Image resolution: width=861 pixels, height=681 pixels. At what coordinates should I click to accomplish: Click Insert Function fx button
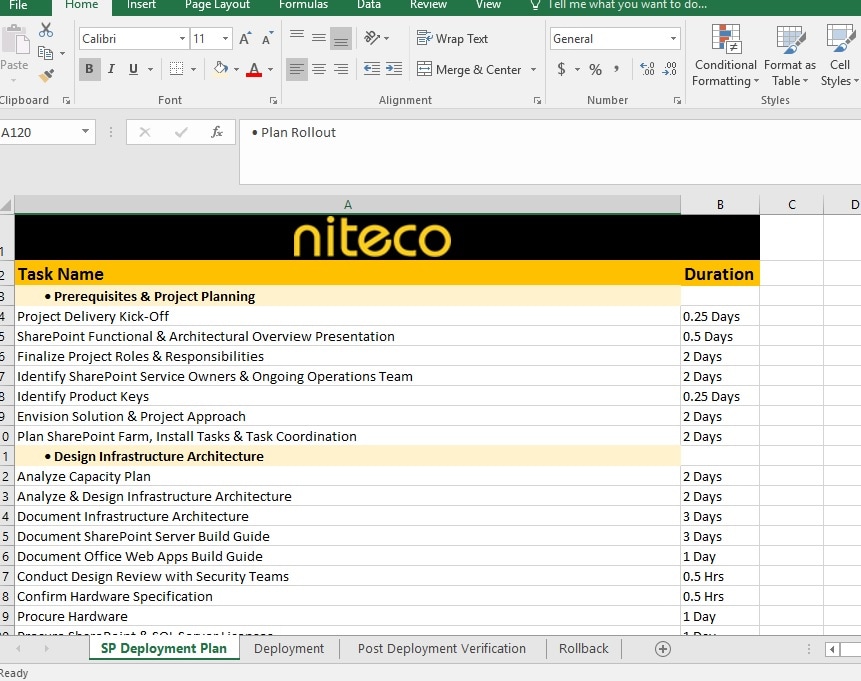pyautogui.click(x=217, y=132)
